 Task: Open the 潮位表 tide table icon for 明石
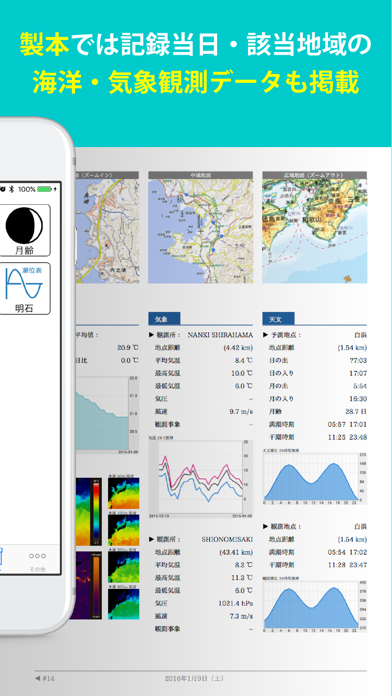[24, 289]
